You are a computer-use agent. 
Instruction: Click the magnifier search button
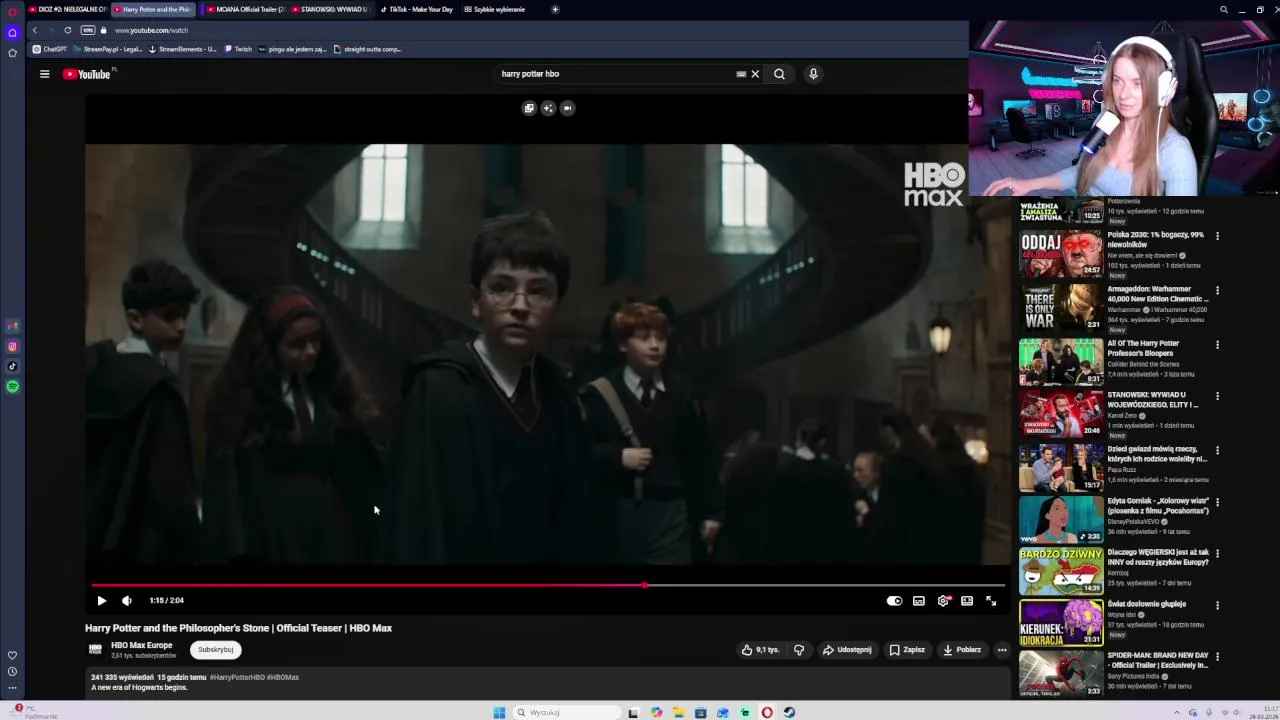[x=779, y=74]
